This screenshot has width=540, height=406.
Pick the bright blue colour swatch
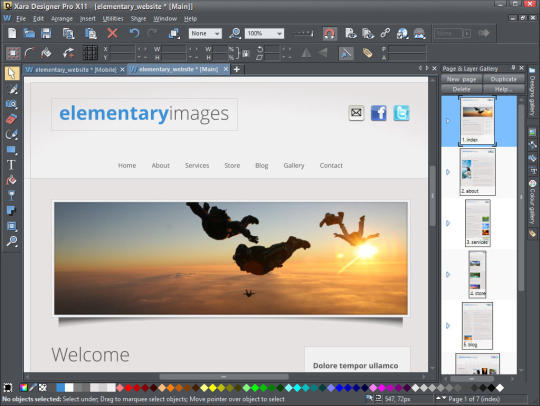pos(339,388)
